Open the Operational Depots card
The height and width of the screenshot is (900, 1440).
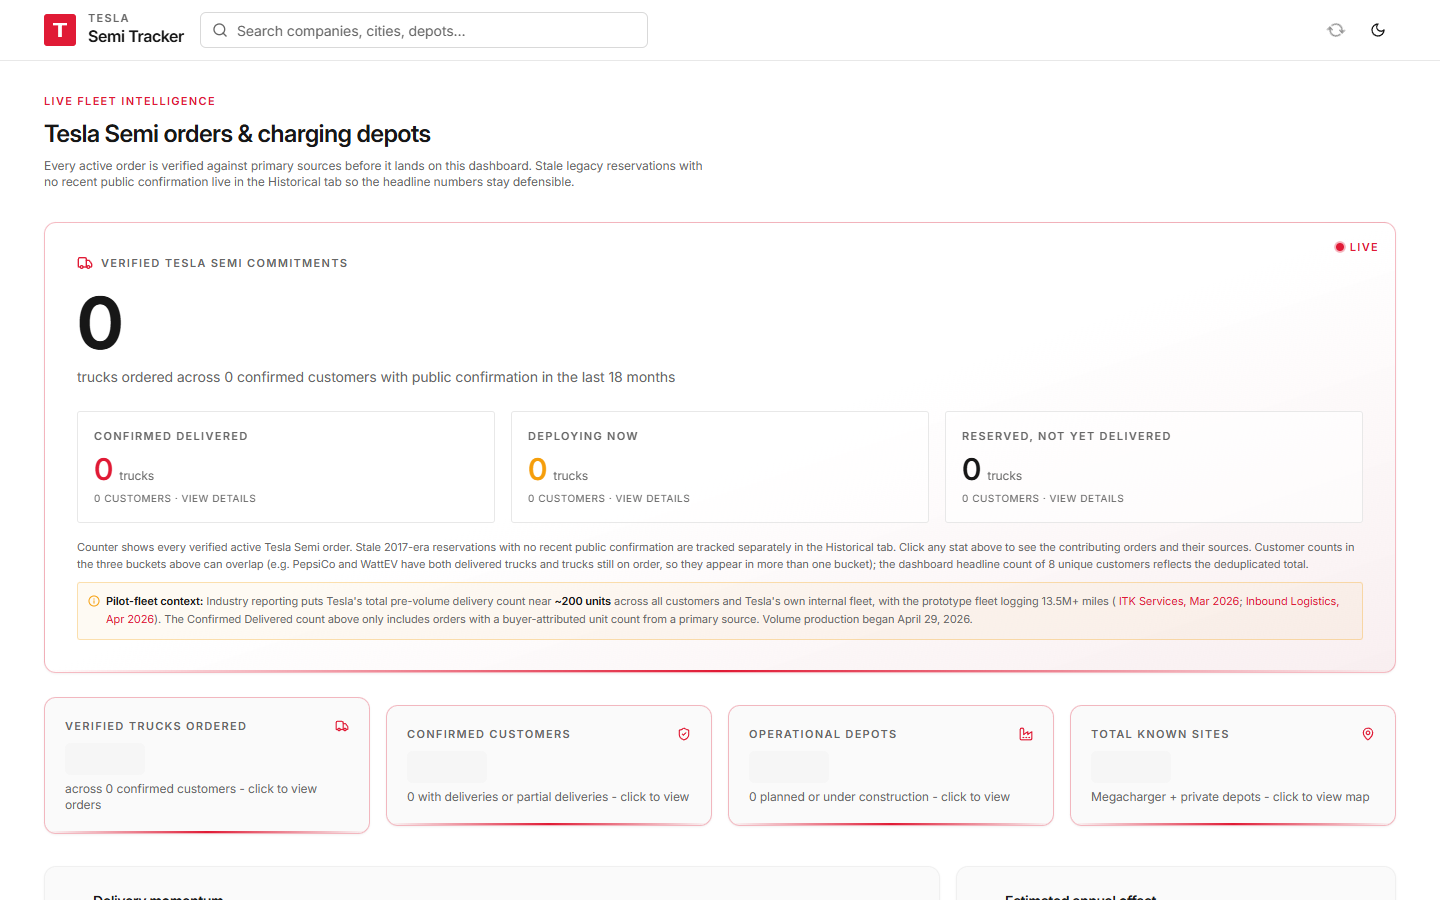tap(891, 765)
